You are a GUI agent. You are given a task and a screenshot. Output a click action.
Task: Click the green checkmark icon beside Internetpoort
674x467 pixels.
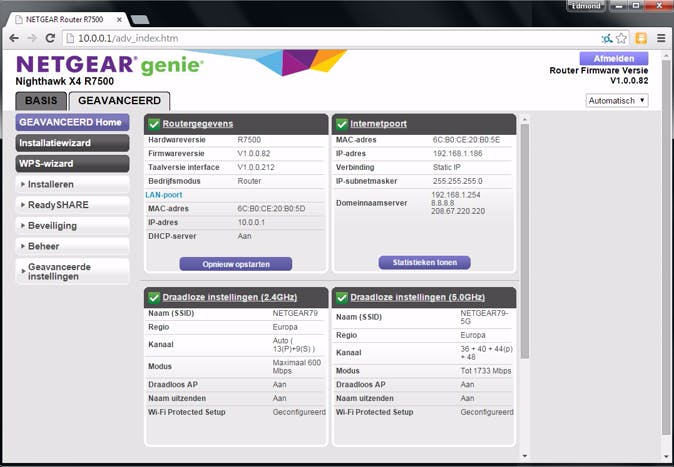[342, 124]
